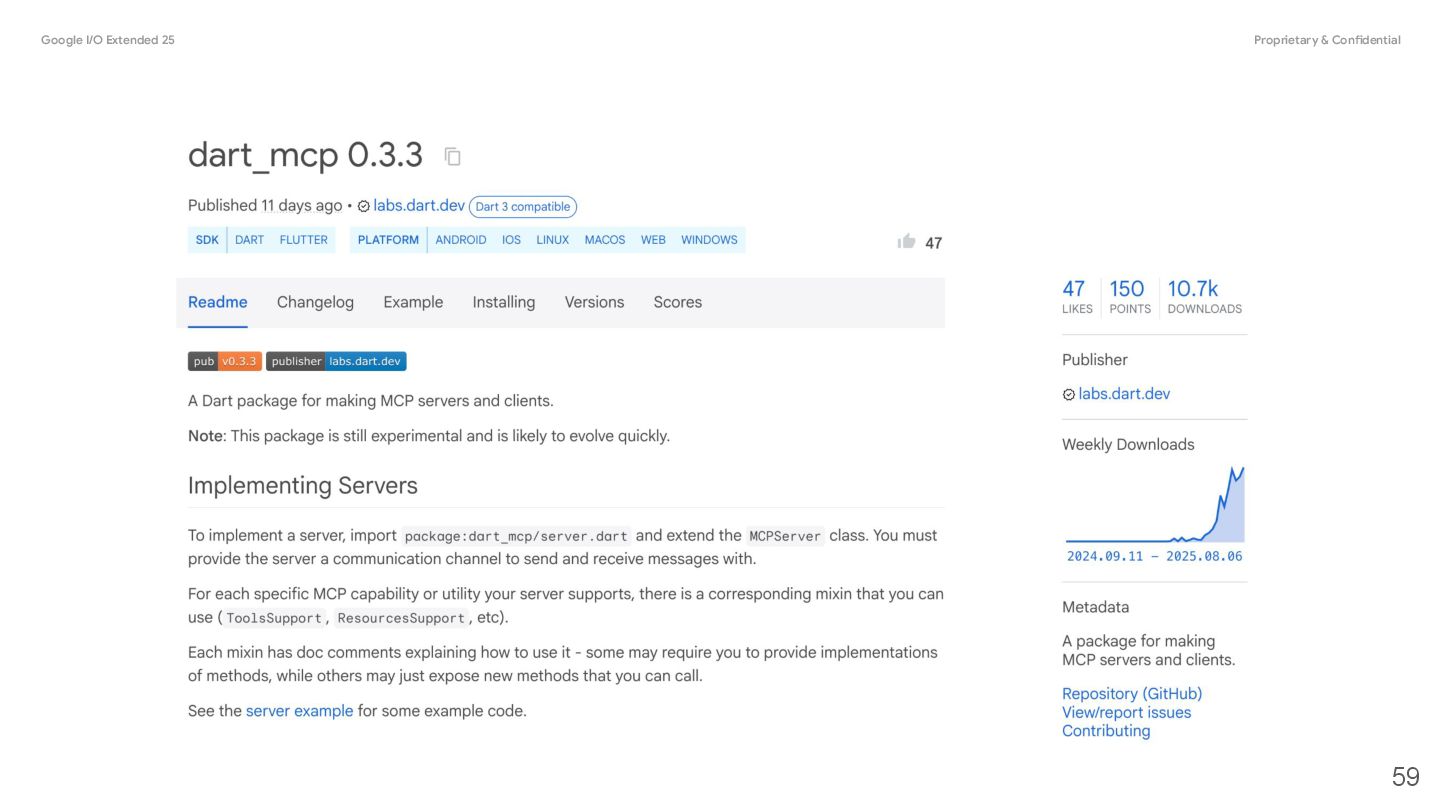Click the publisher labs.dart.dev badge
Viewport: 1440px width, 810px height.
pos(336,361)
